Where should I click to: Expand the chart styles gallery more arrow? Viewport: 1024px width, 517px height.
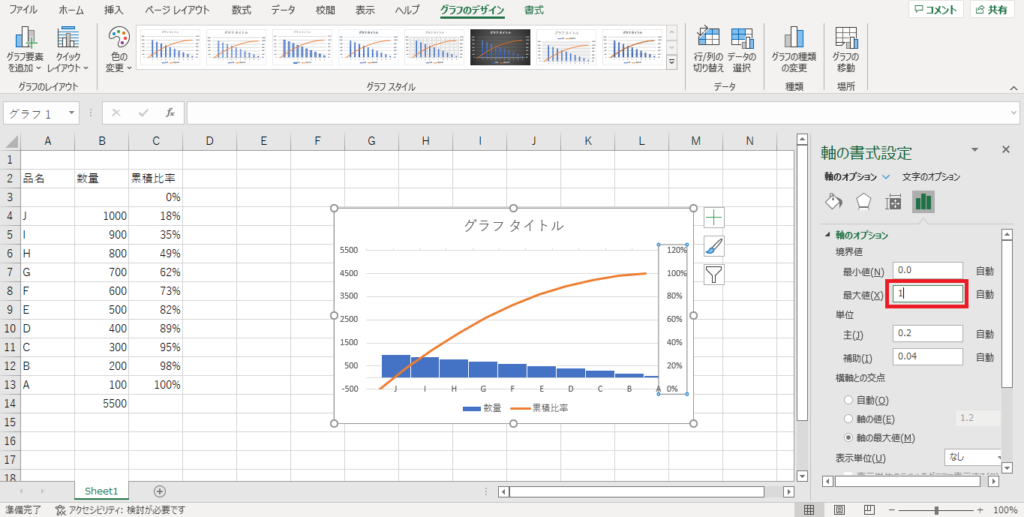click(672, 61)
